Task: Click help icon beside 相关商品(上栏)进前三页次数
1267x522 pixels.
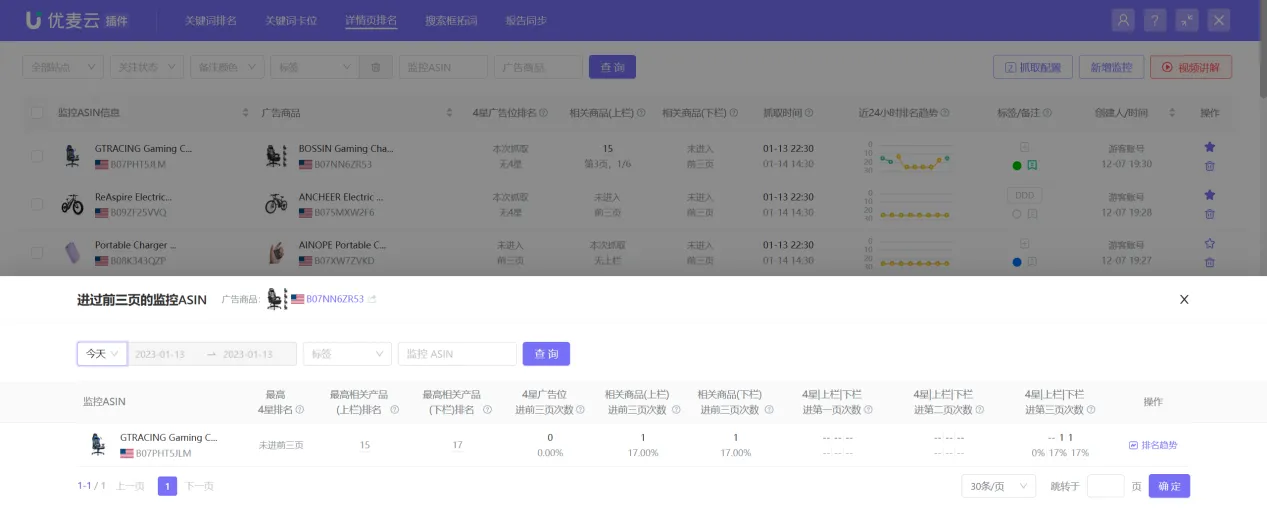Action: [677, 410]
